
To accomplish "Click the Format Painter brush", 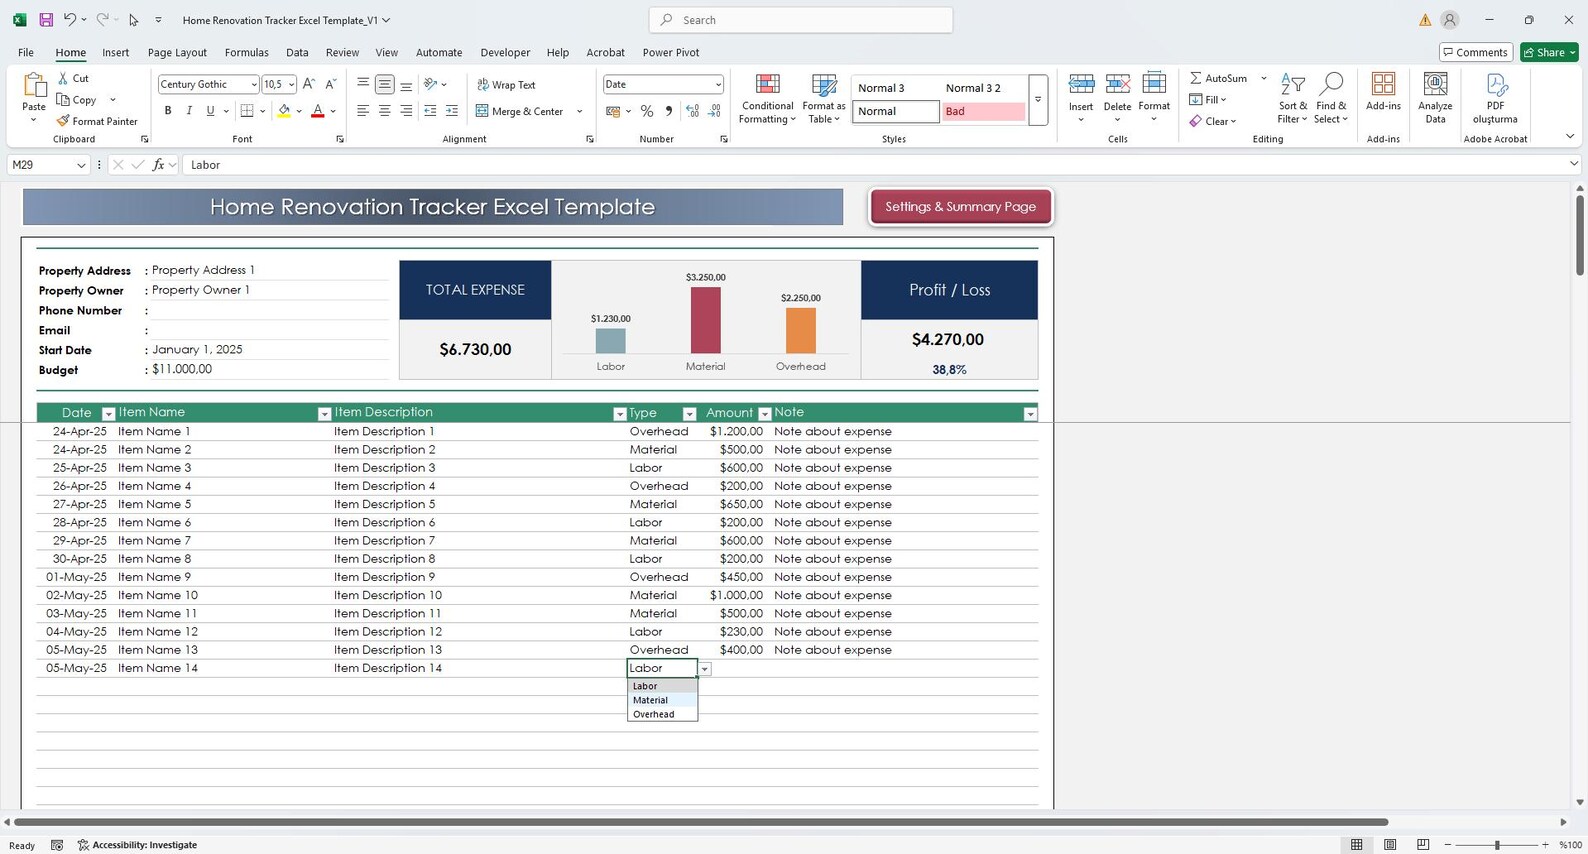I will (x=63, y=121).
